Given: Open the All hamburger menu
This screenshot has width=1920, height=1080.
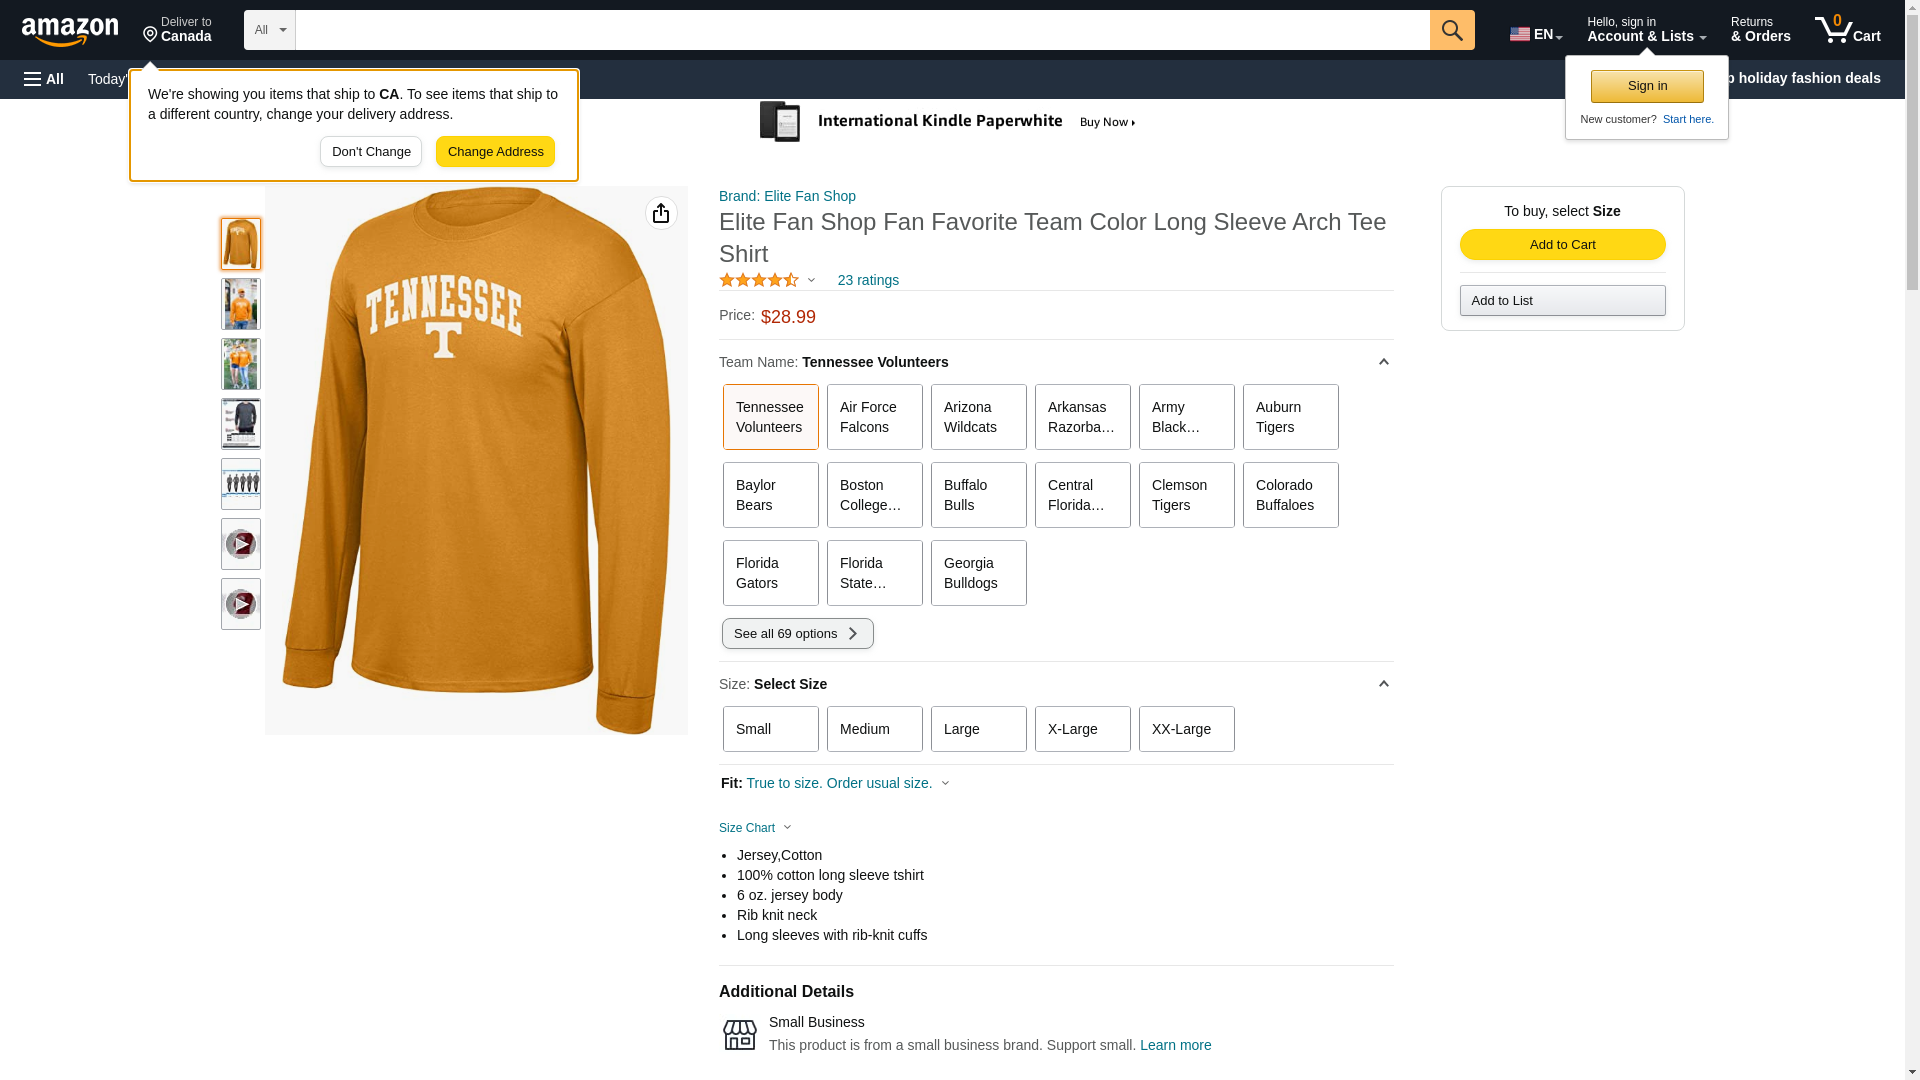Looking at the screenshot, I should (44, 79).
